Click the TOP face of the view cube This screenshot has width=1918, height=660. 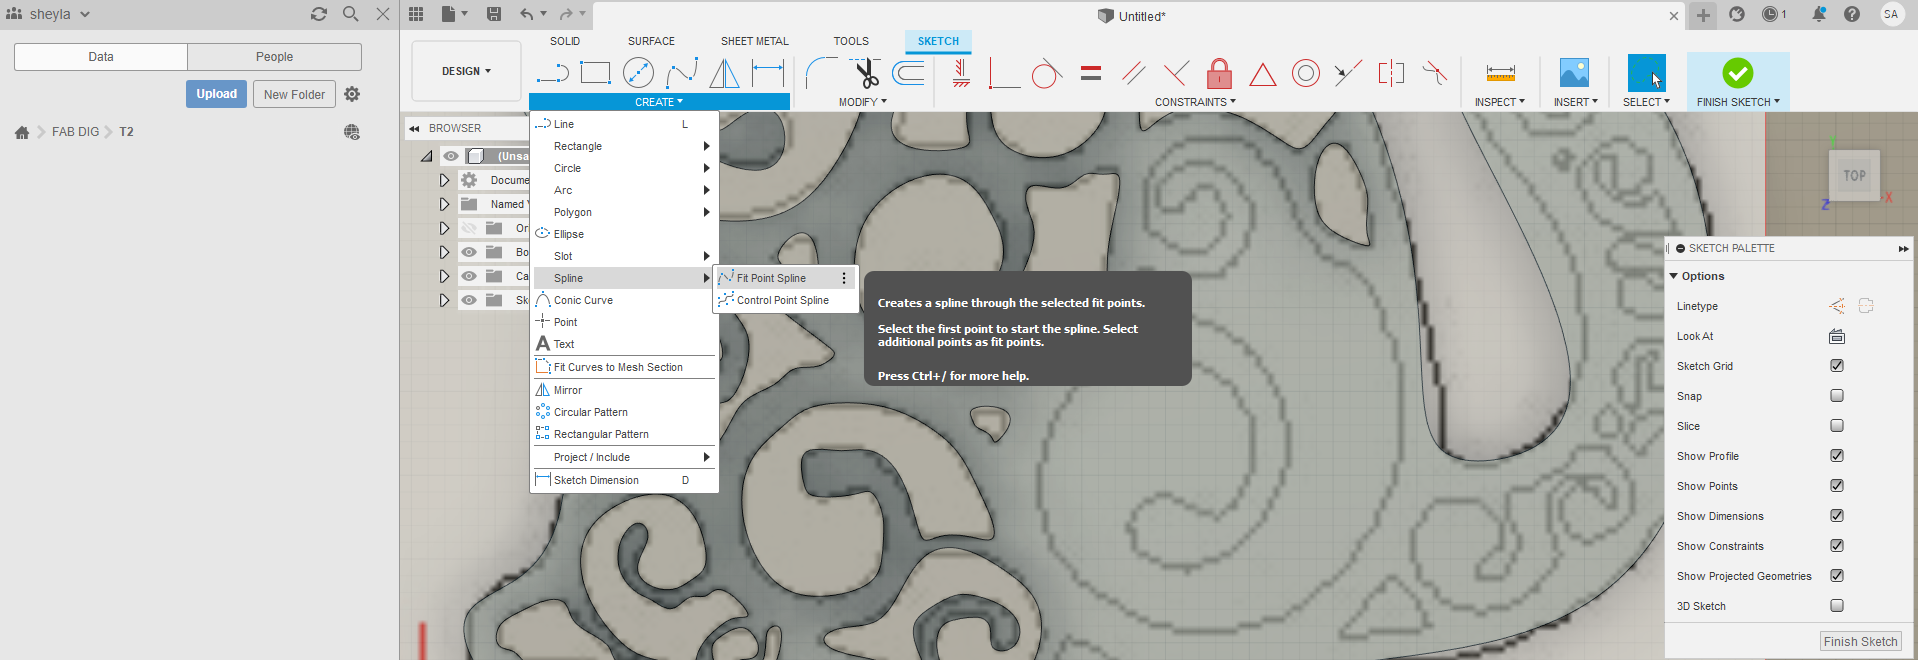coord(1855,175)
